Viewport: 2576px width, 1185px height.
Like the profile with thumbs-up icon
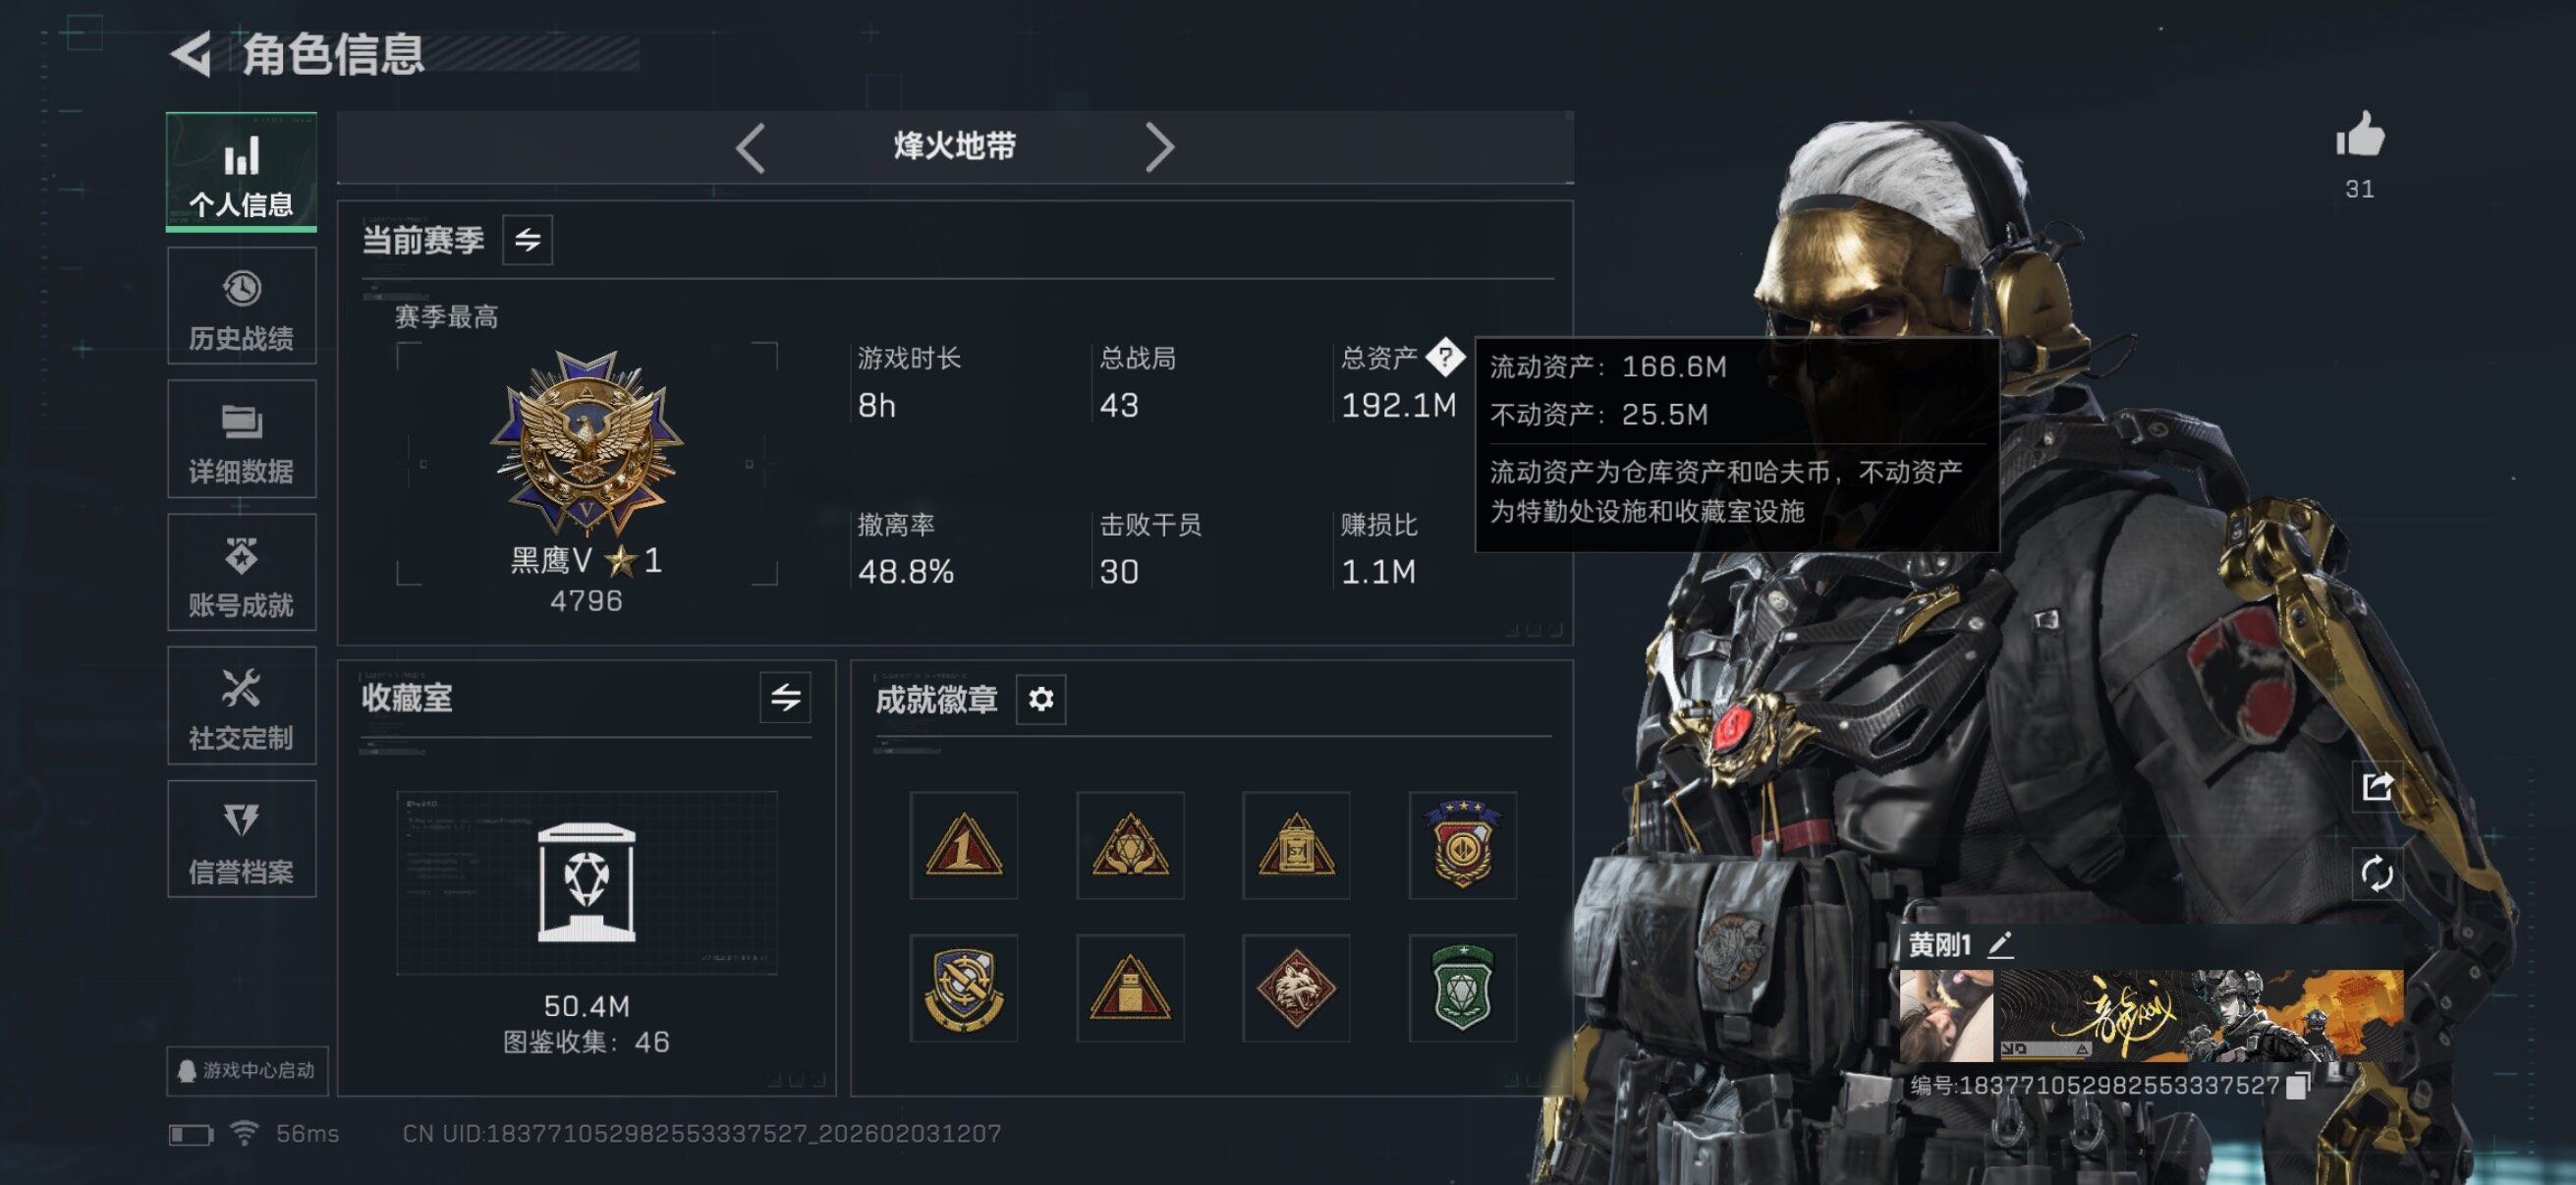pos(2360,135)
